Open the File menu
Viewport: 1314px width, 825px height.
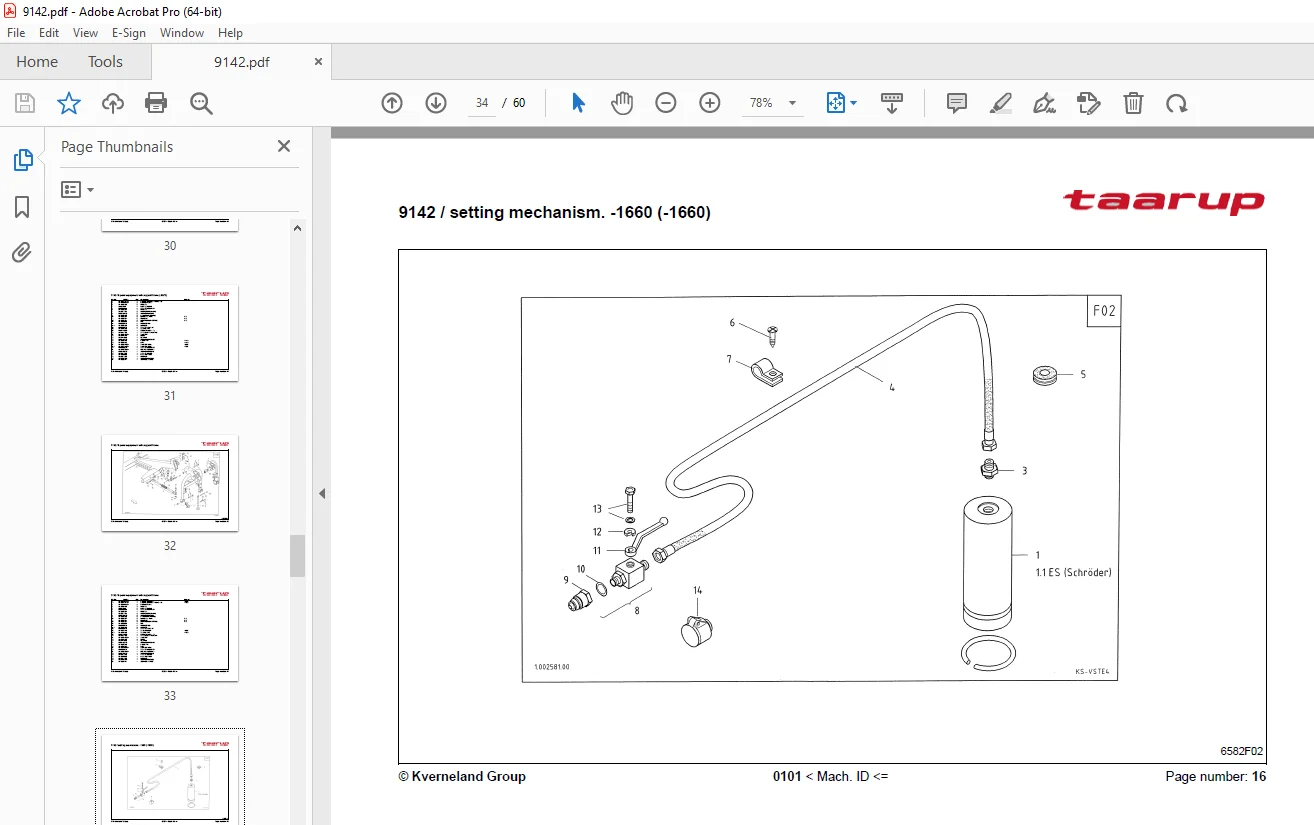[x=16, y=33]
